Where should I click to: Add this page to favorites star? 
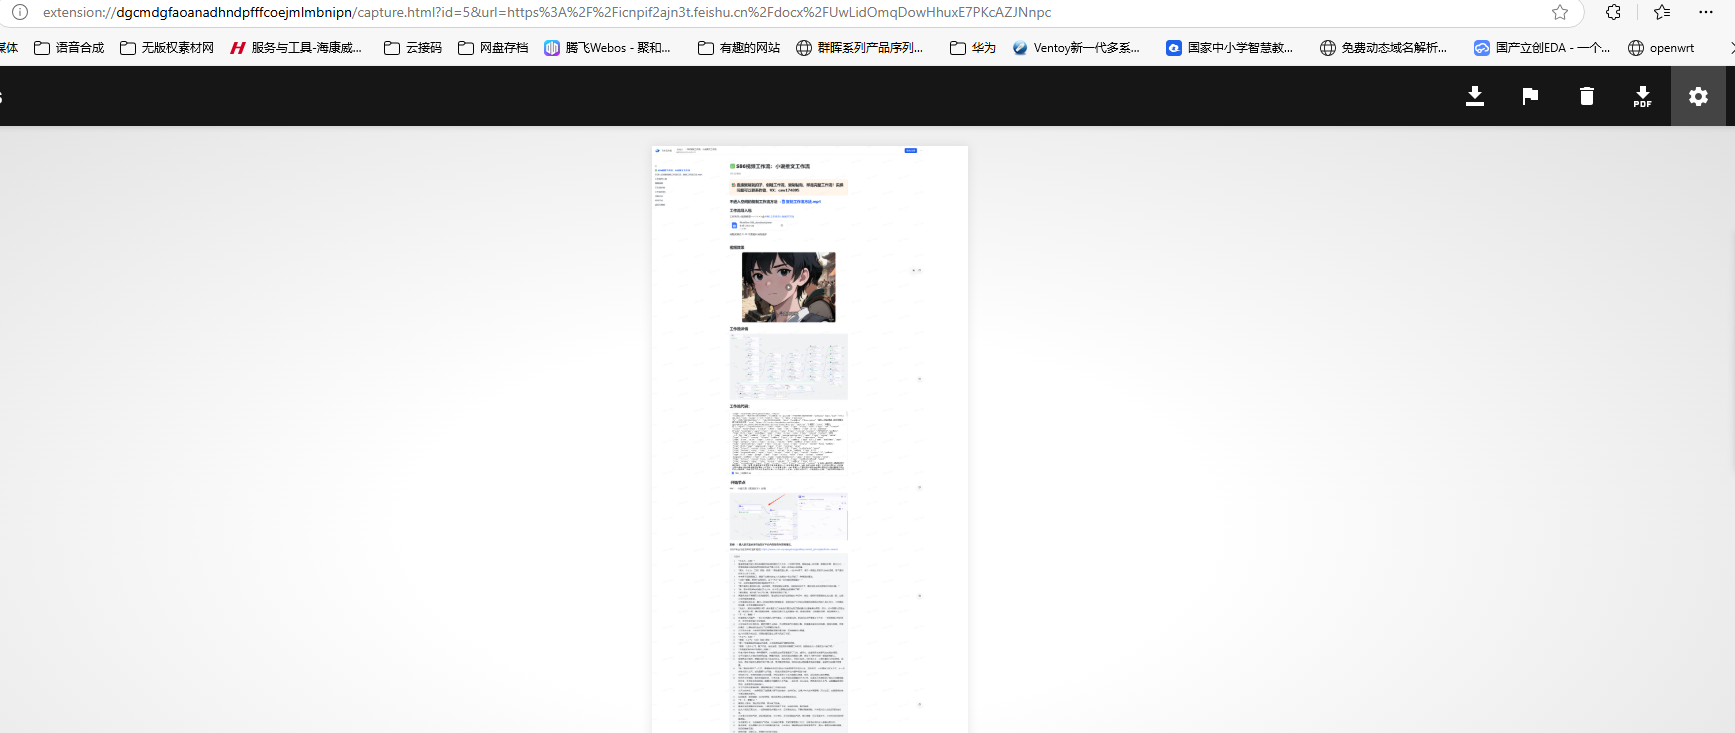point(1560,12)
